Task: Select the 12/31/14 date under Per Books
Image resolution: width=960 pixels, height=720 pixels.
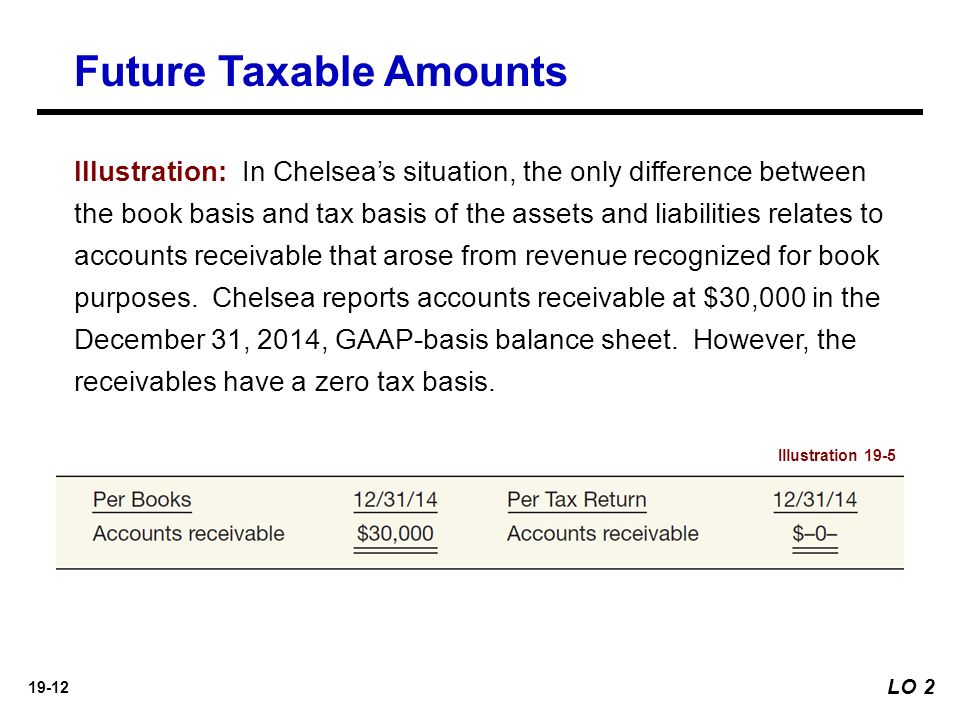Action: coord(395,500)
